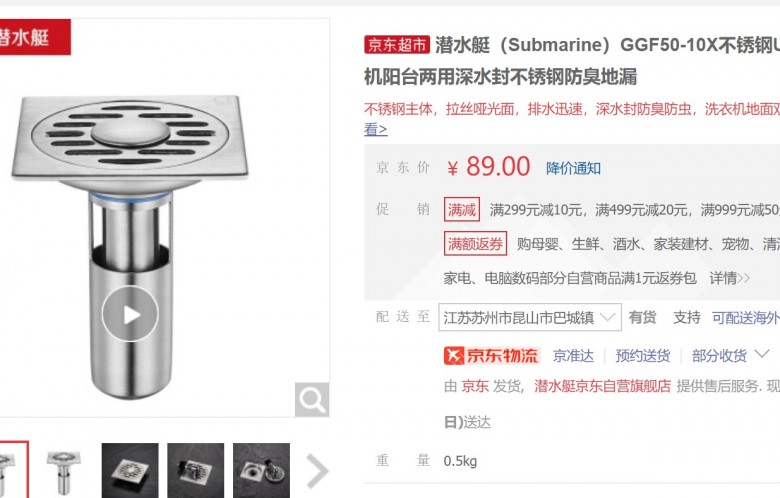Click 可配送海外 overseas delivery link
Image resolution: width=780 pixels, height=498 pixels.
coord(746,317)
